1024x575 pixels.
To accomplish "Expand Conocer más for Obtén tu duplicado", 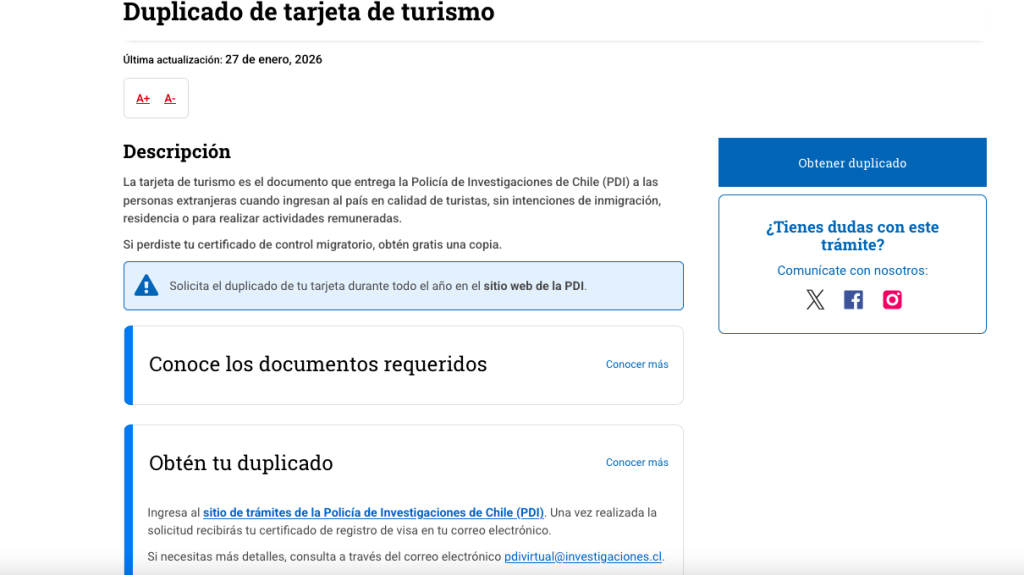I will 637,463.
